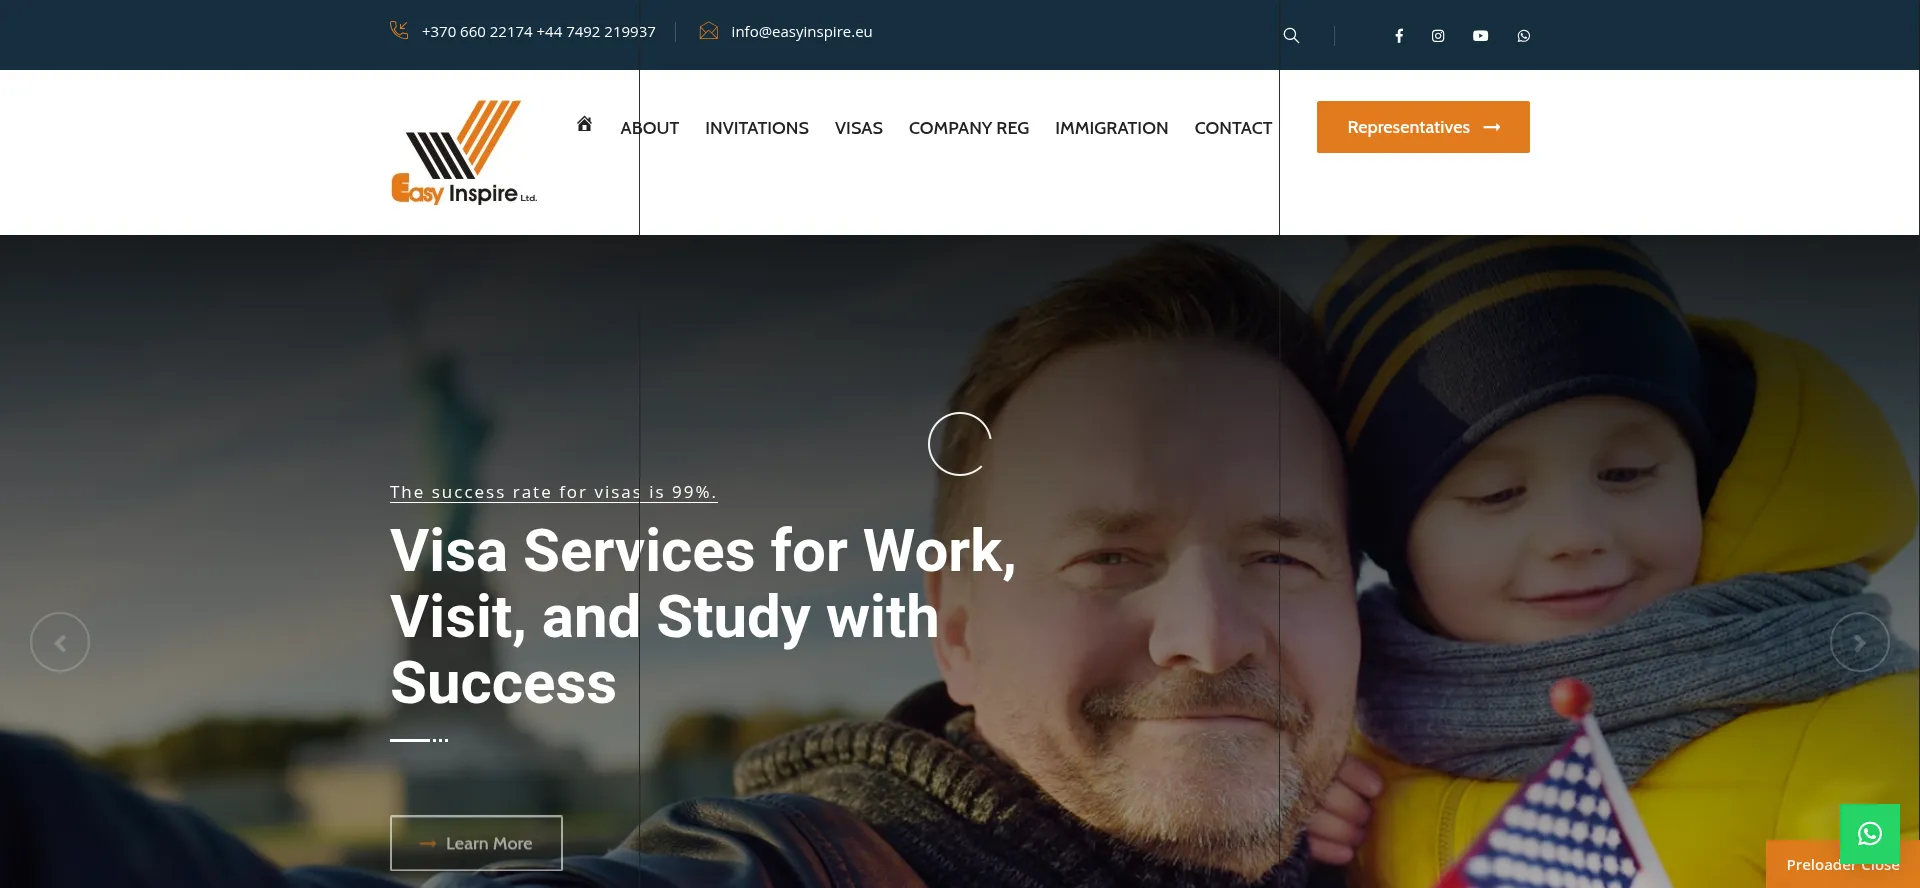Screen dimensions: 1920x888
Task: Open the green WhatsApp chat button
Action: point(1869,834)
